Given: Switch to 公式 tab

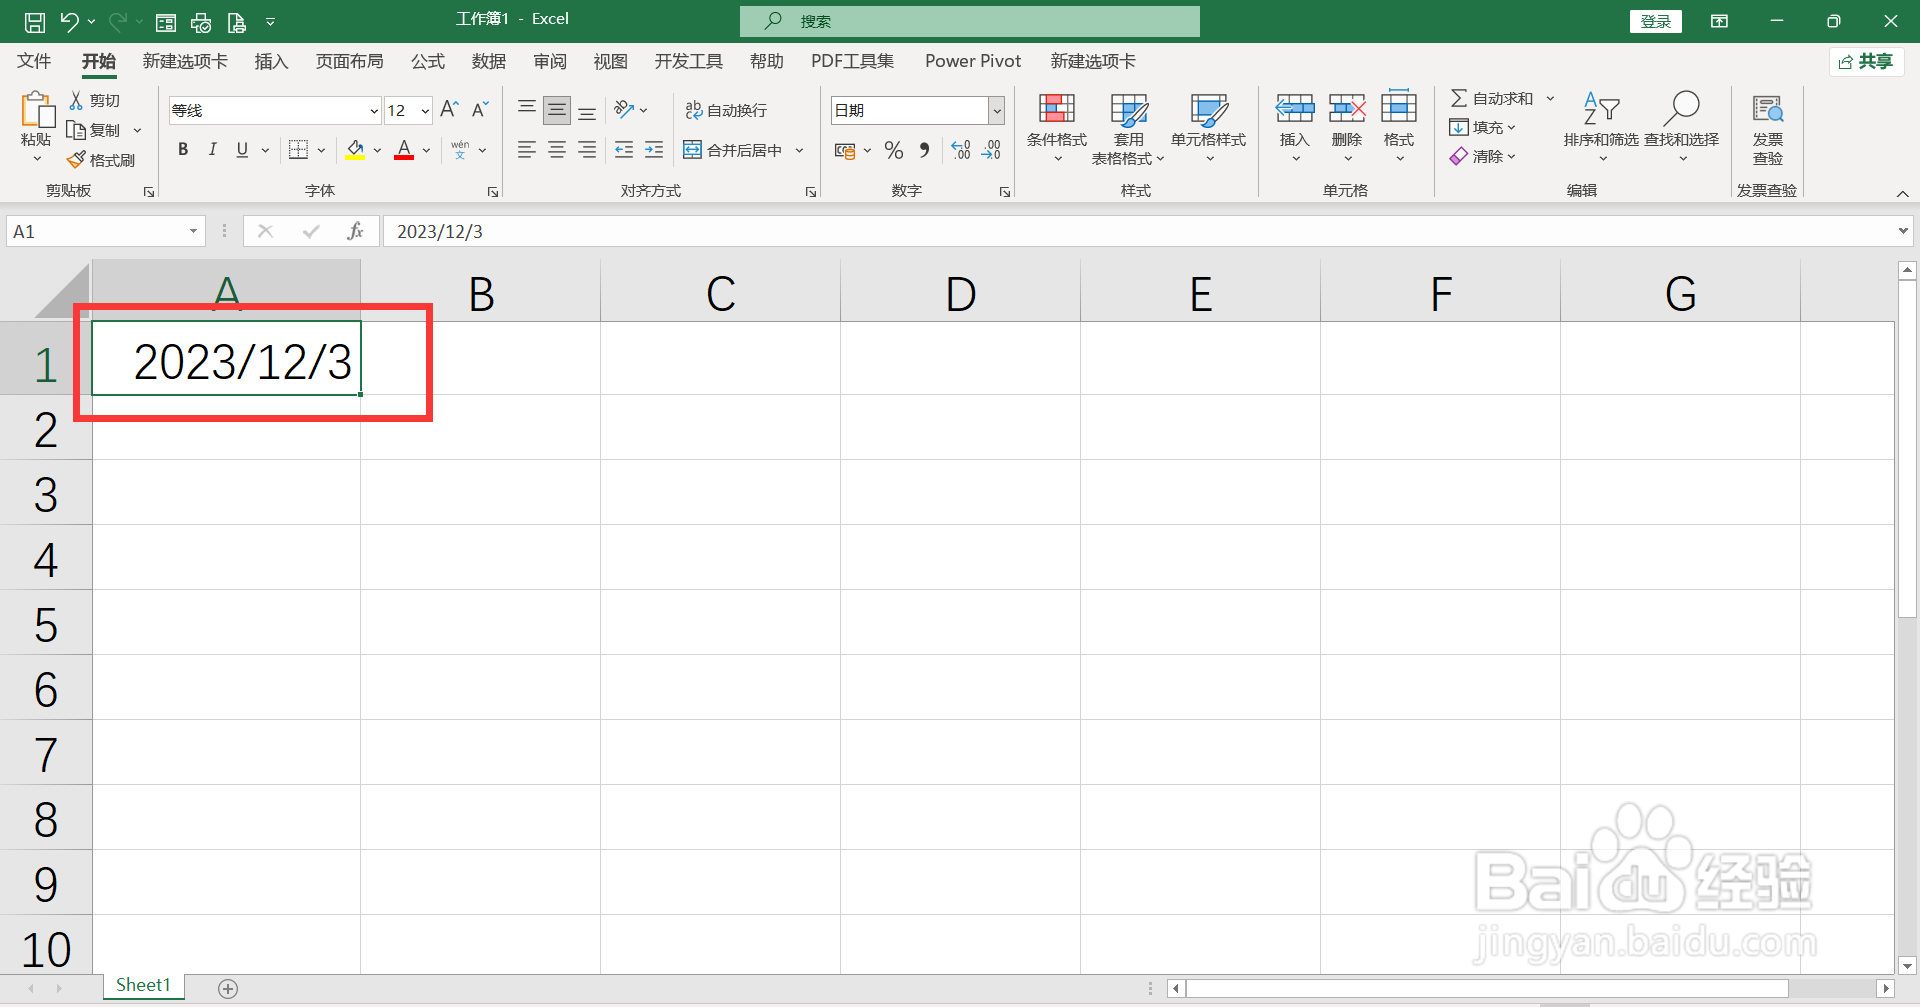Looking at the screenshot, I should point(428,61).
